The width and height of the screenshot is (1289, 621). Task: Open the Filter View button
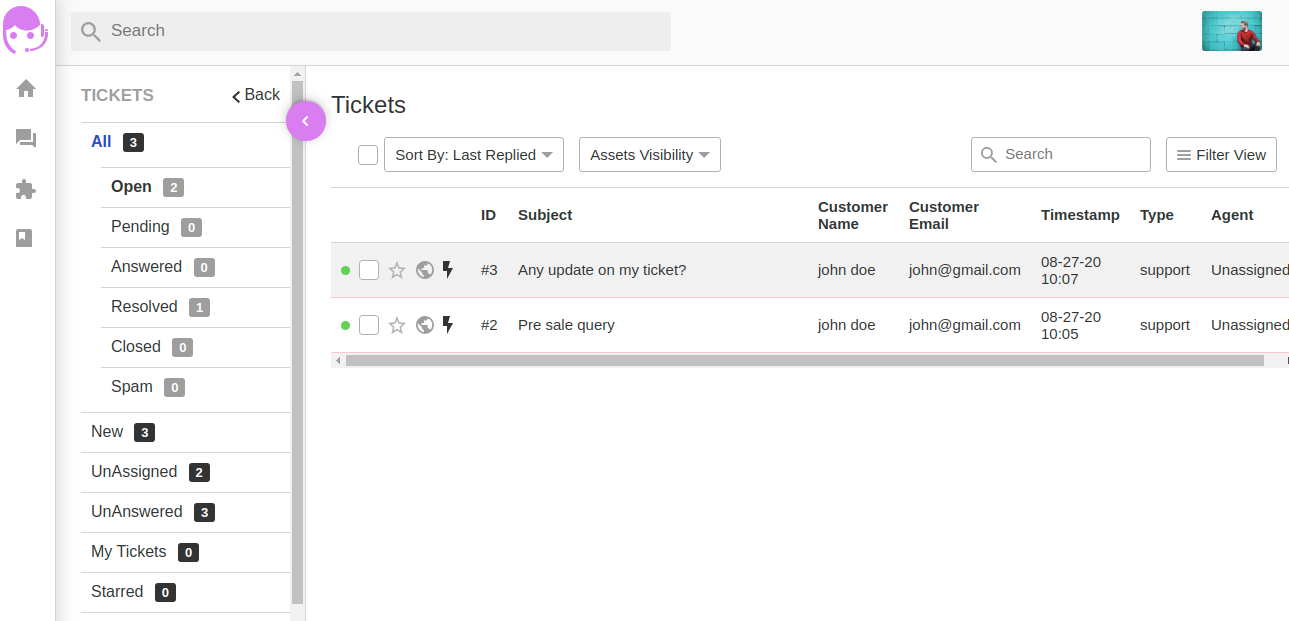pyautogui.click(x=1221, y=154)
